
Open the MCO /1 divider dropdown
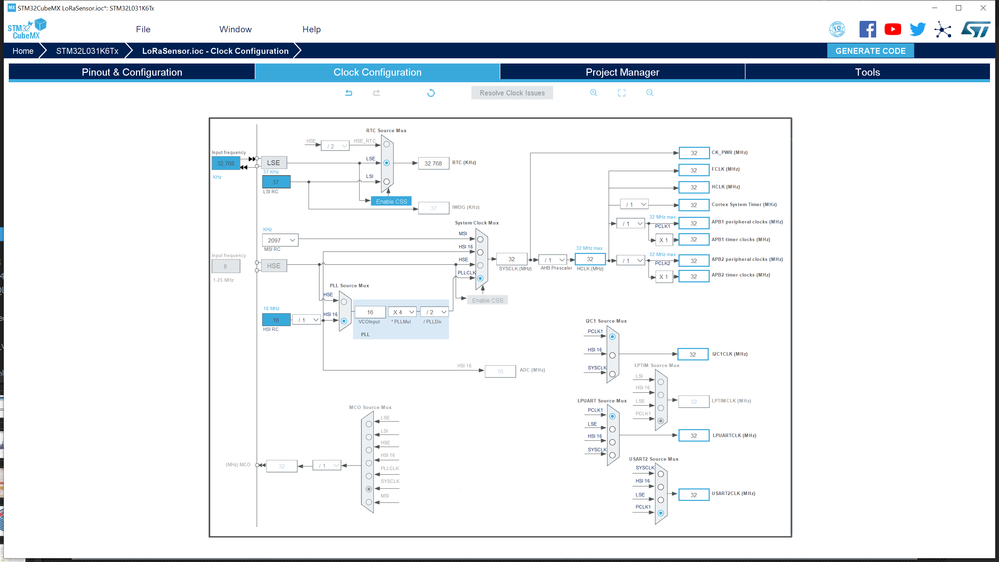pyautogui.click(x=327, y=466)
